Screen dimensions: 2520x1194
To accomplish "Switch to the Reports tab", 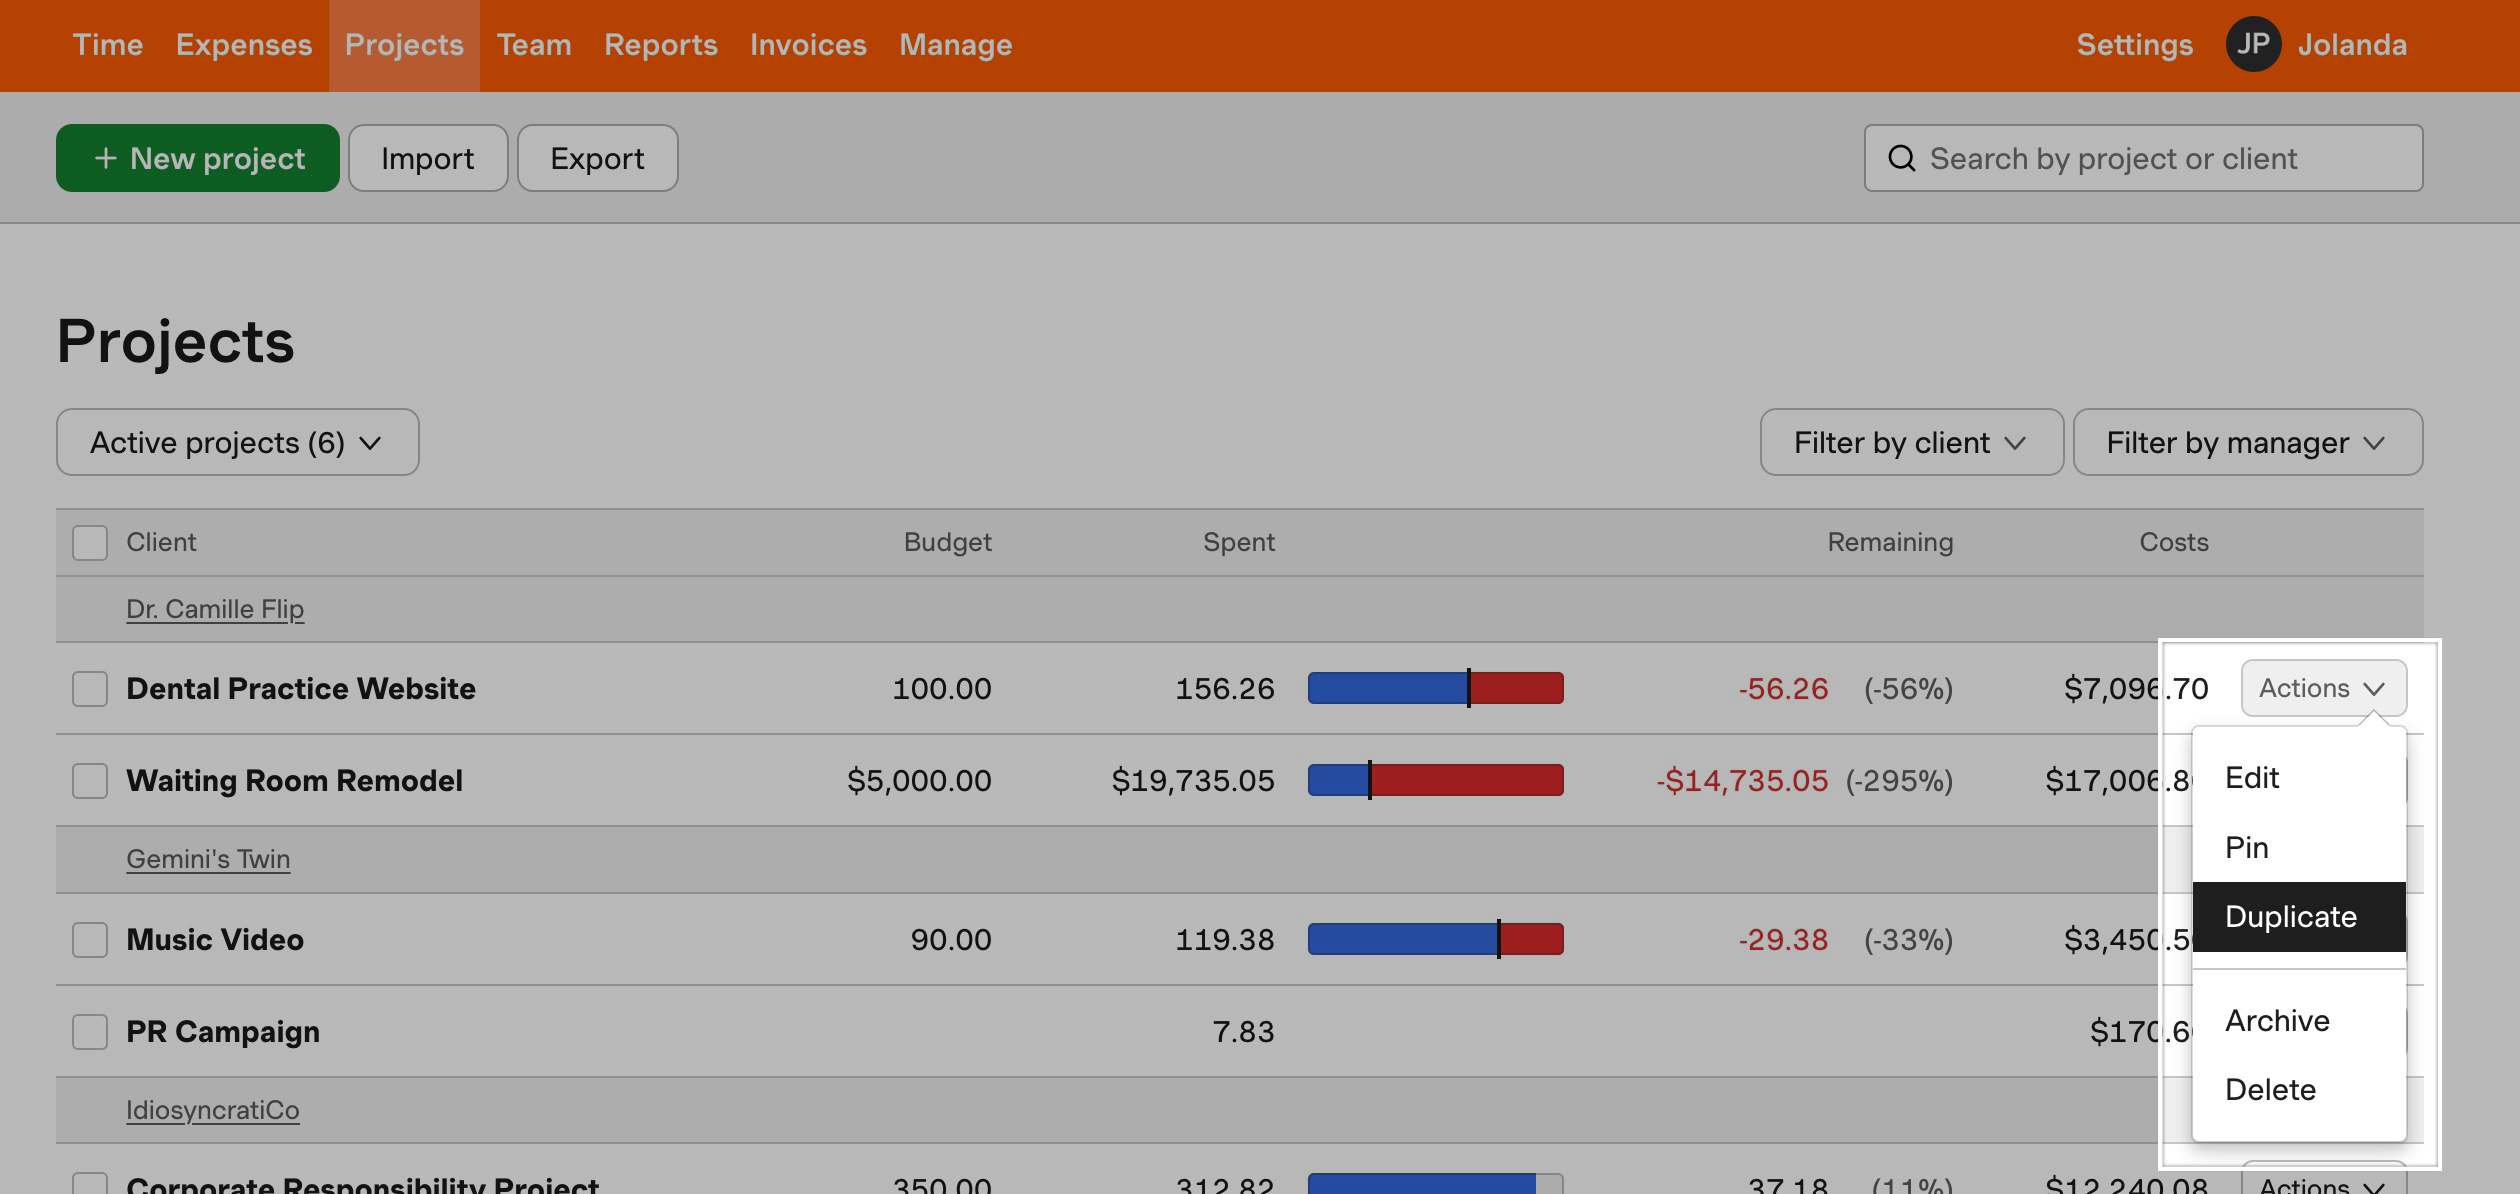I will point(660,45).
